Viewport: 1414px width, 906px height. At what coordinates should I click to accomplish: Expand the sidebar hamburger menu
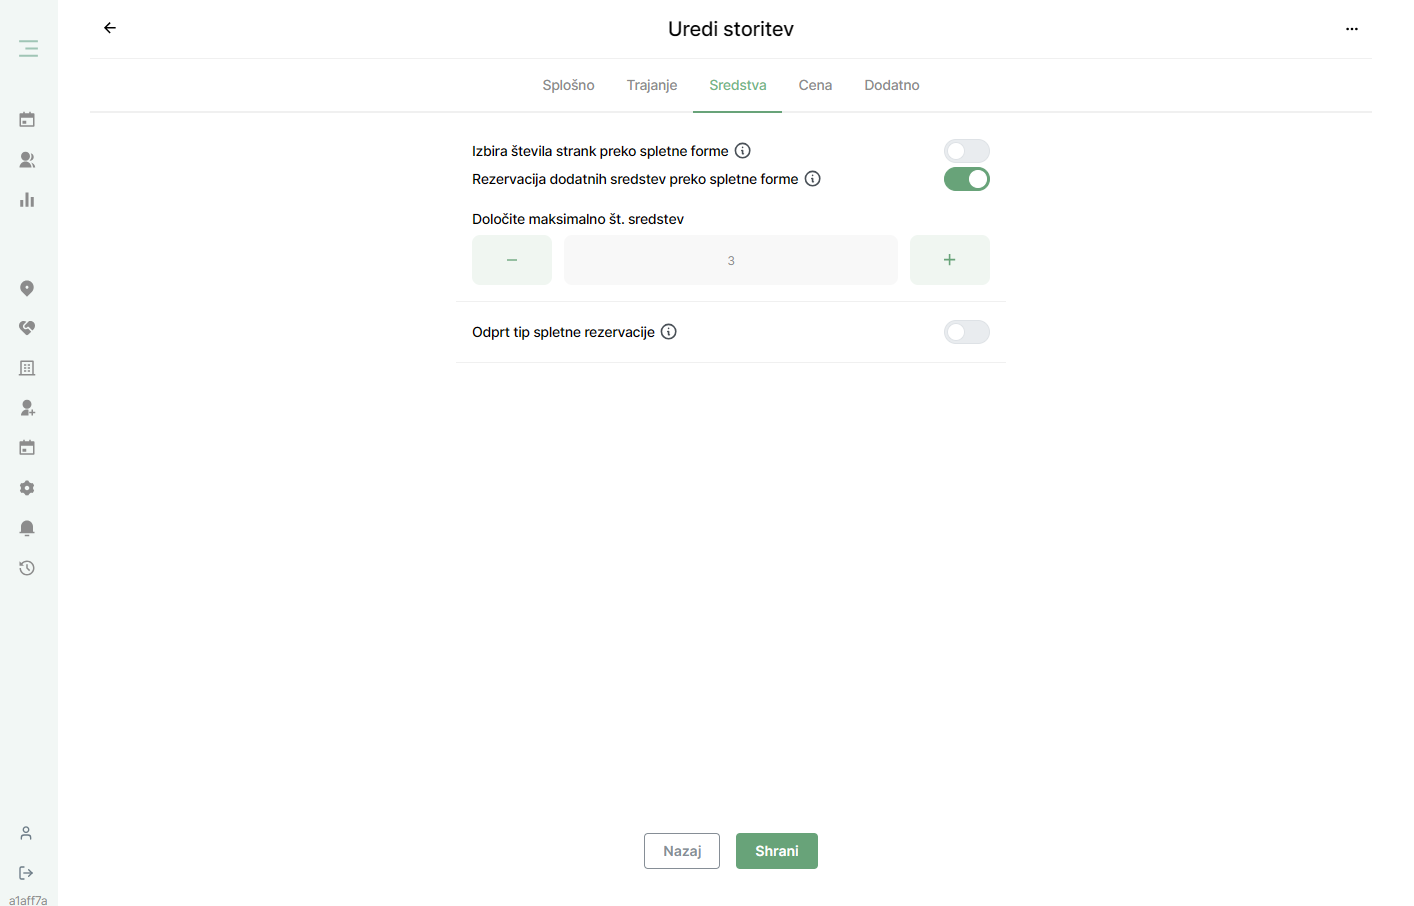pyautogui.click(x=28, y=48)
